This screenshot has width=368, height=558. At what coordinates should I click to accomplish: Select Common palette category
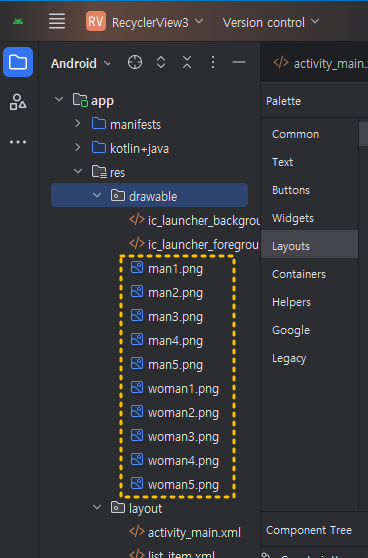pyautogui.click(x=295, y=134)
